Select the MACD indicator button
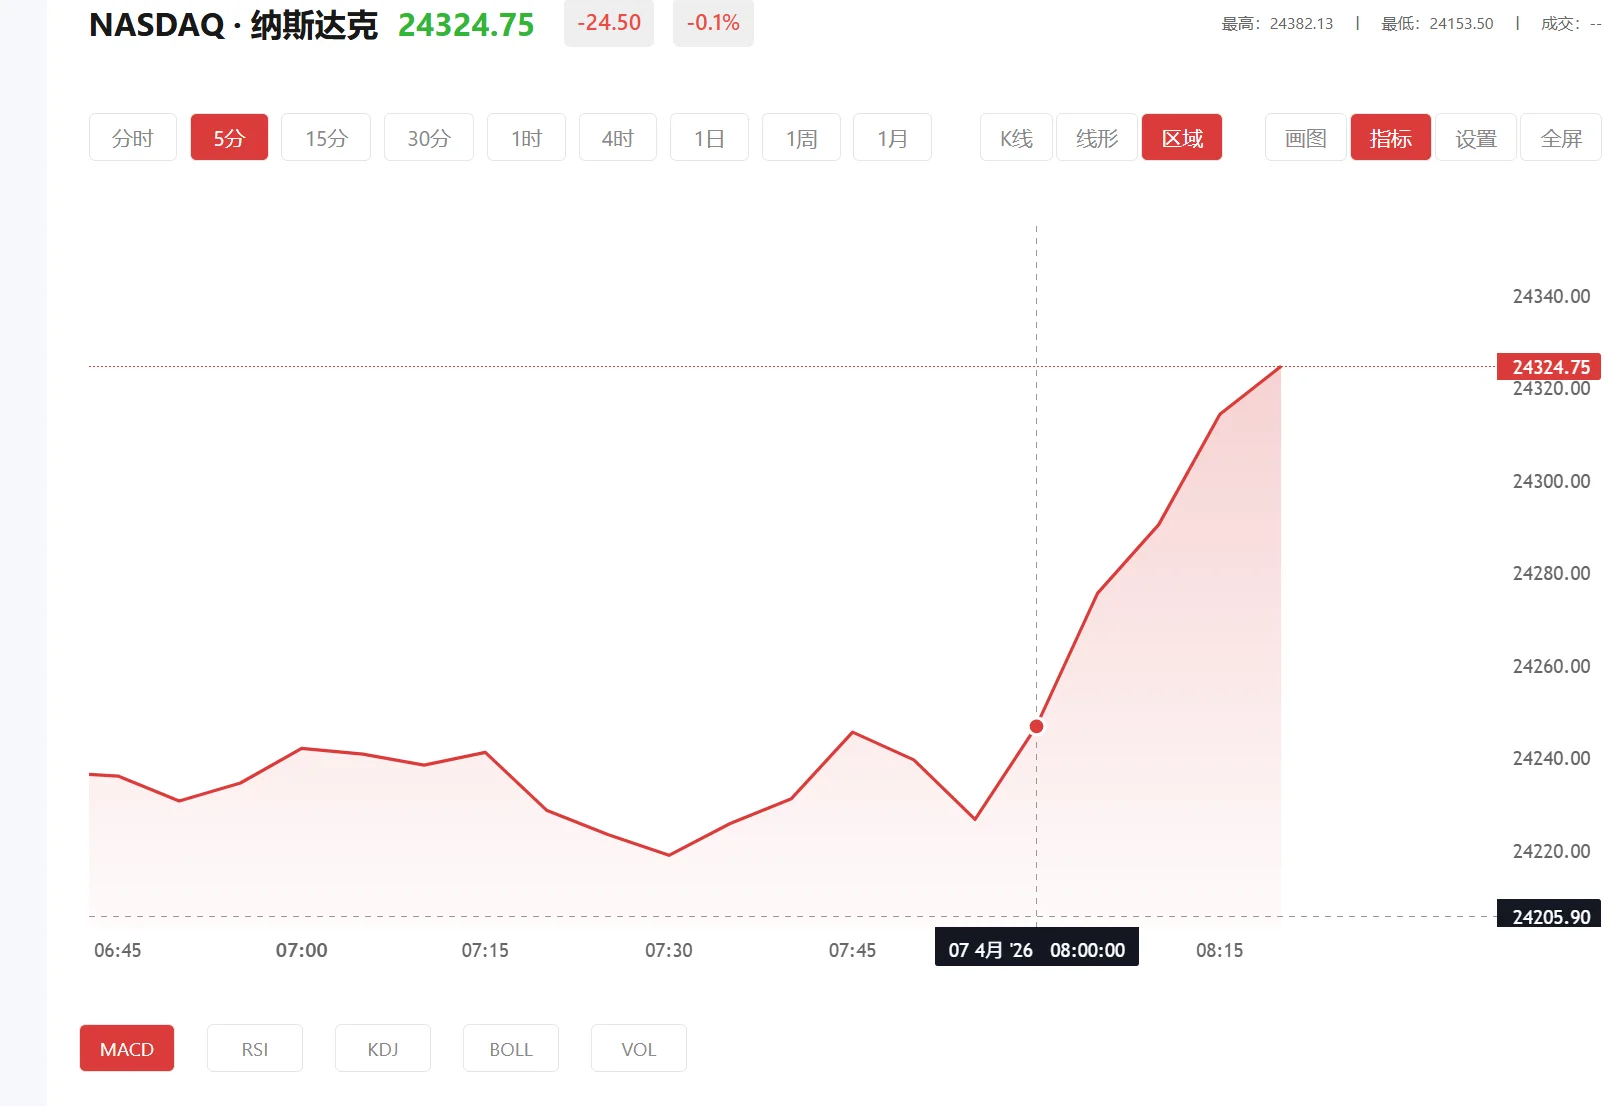The width and height of the screenshot is (1620, 1106). [x=126, y=1048]
